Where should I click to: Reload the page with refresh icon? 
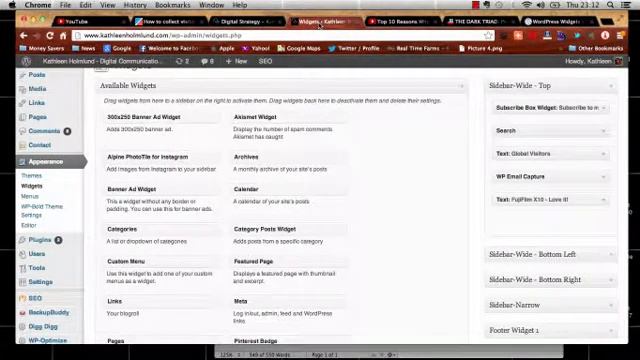pyautogui.click(x=50, y=36)
